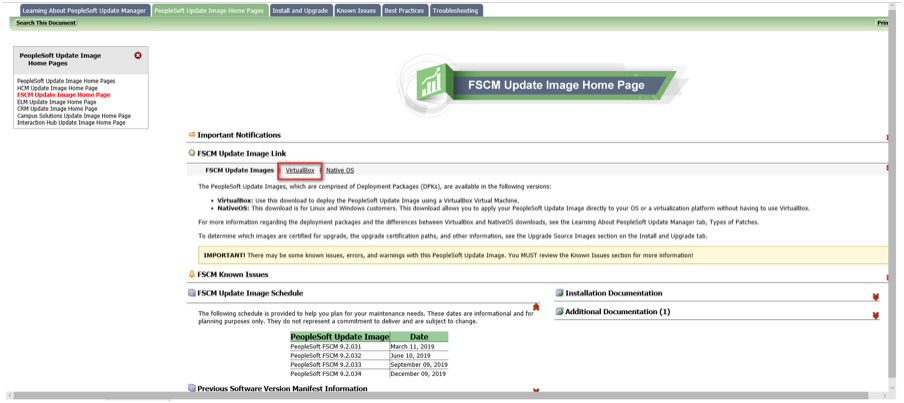Open ELM Update Image Home Page link
Screen dimensions: 904x403
click(x=56, y=101)
